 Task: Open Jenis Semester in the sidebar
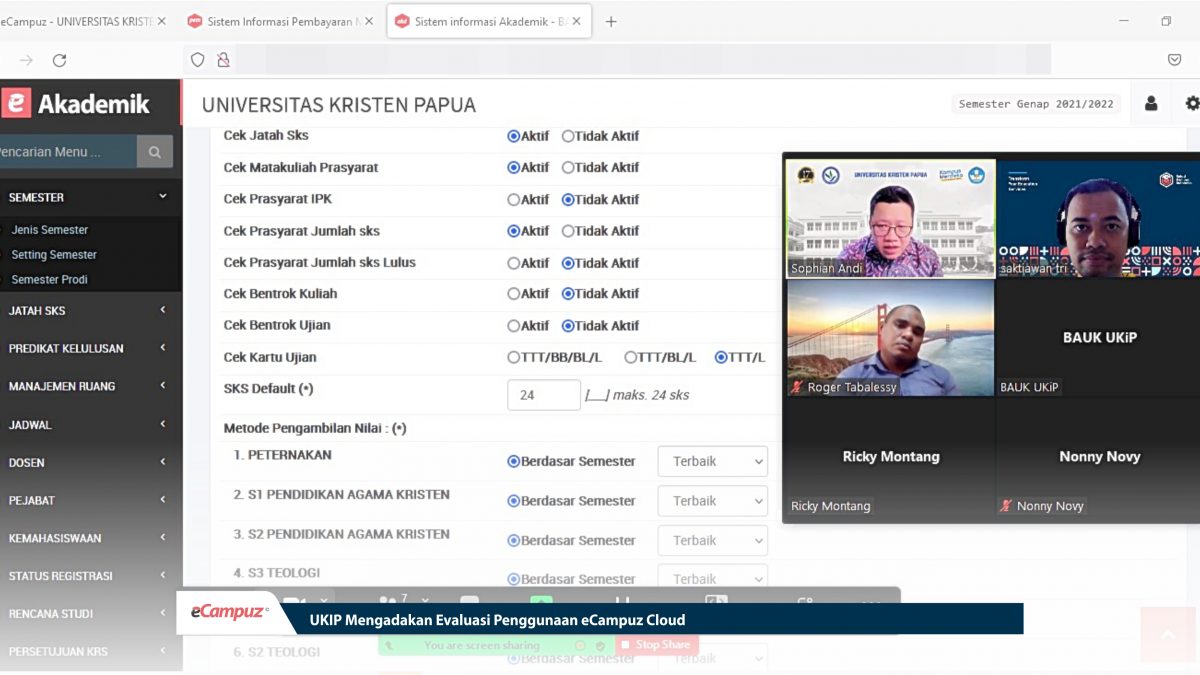(x=50, y=230)
